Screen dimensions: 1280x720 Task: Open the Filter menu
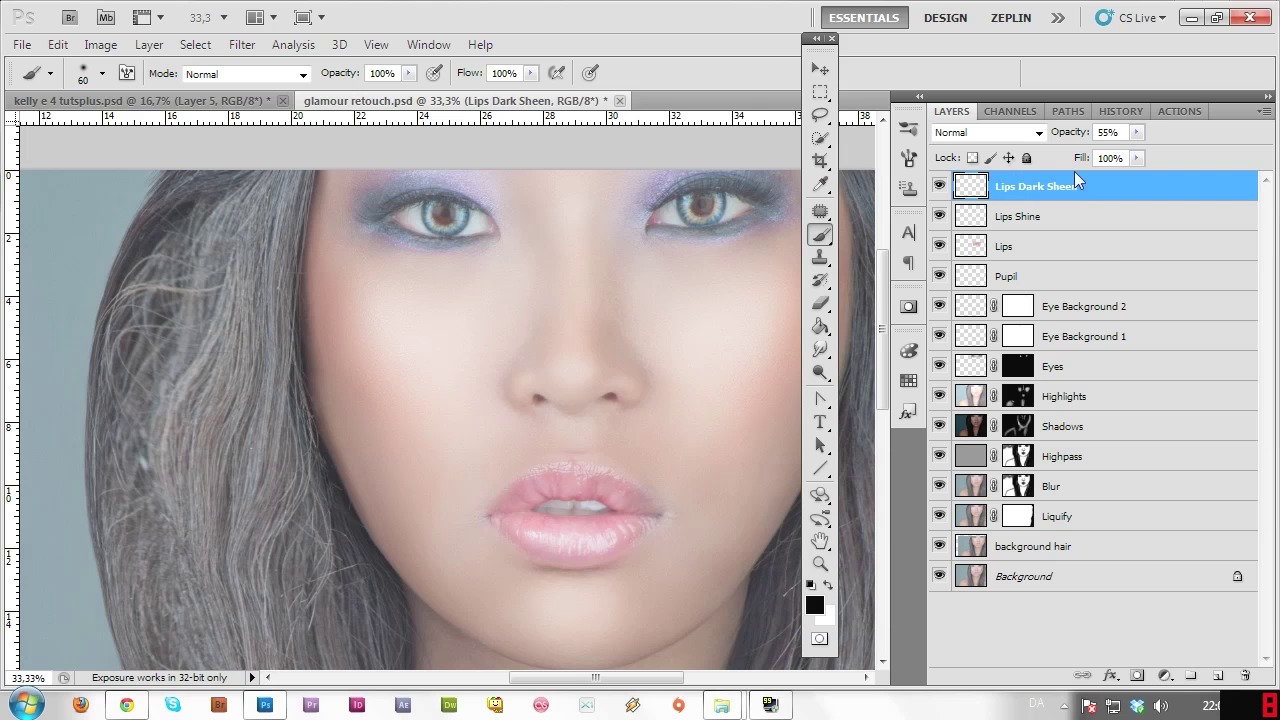pos(242,45)
